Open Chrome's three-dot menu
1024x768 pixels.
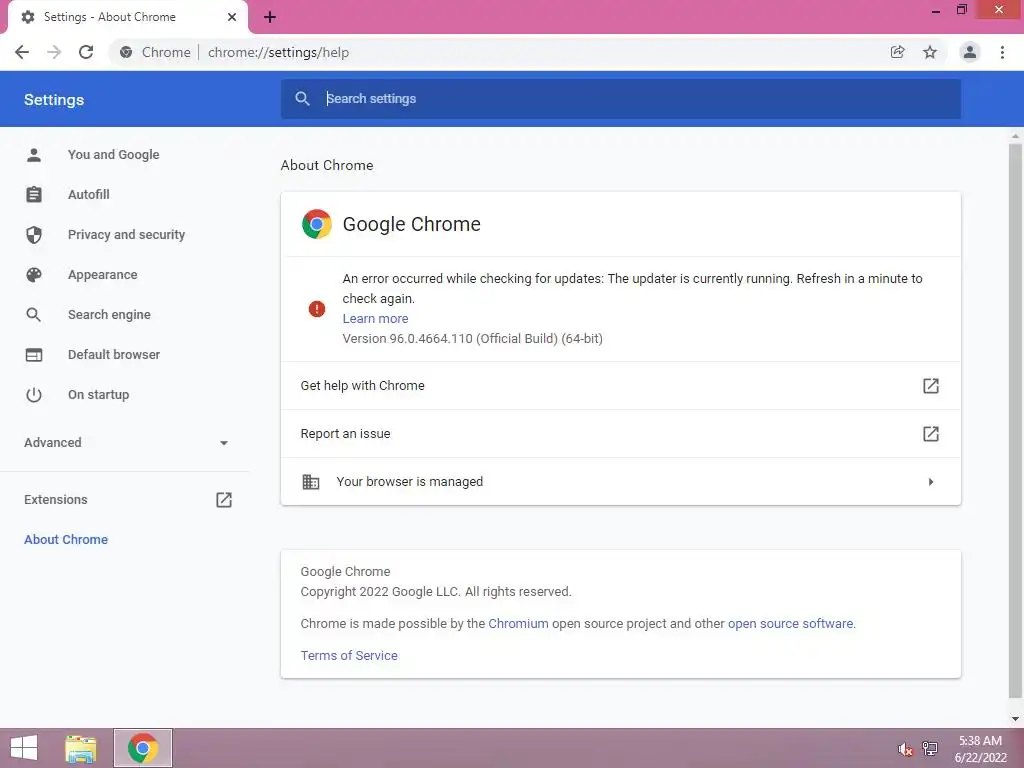pos(1002,52)
